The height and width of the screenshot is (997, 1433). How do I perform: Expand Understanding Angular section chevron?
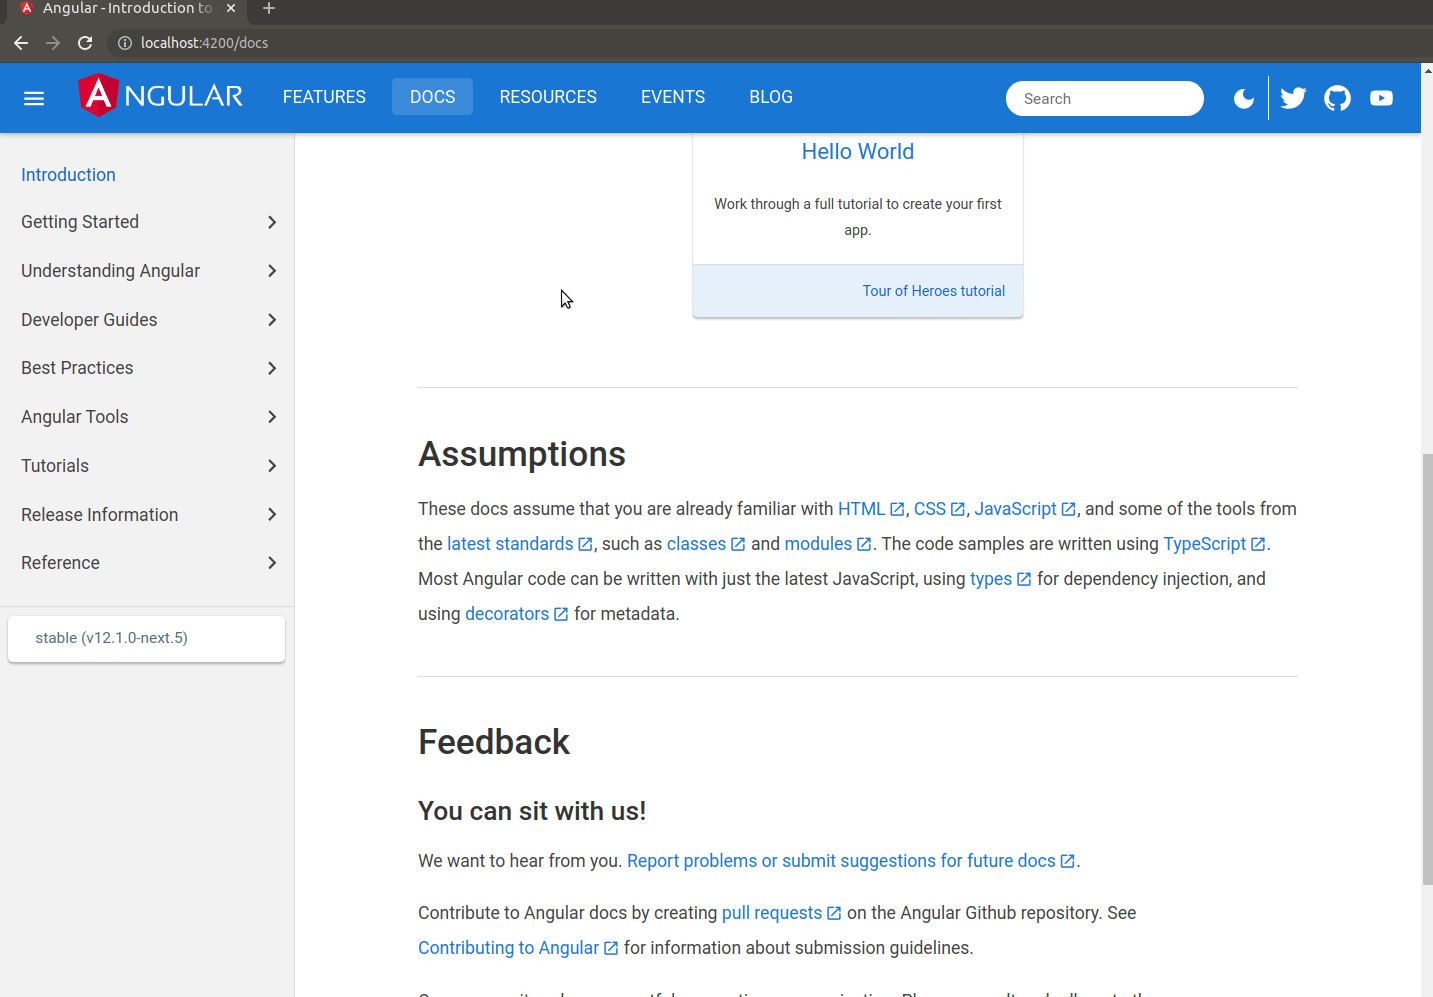[x=272, y=271]
